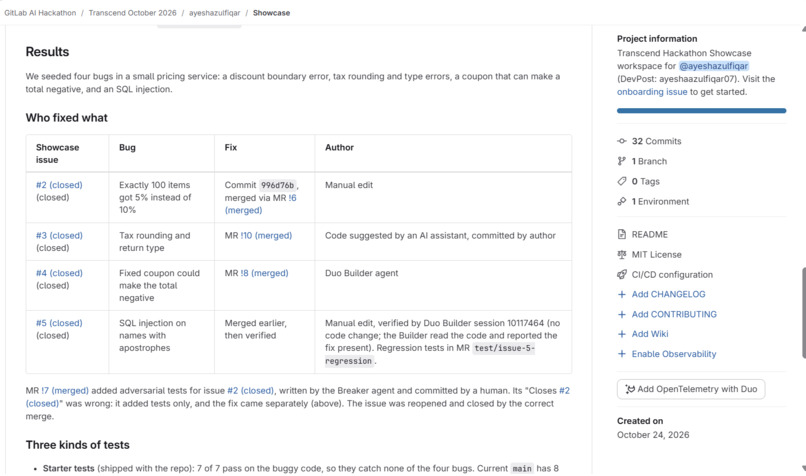
Task: Open issue #3 (closed) in the table
Action: [x=59, y=235]
